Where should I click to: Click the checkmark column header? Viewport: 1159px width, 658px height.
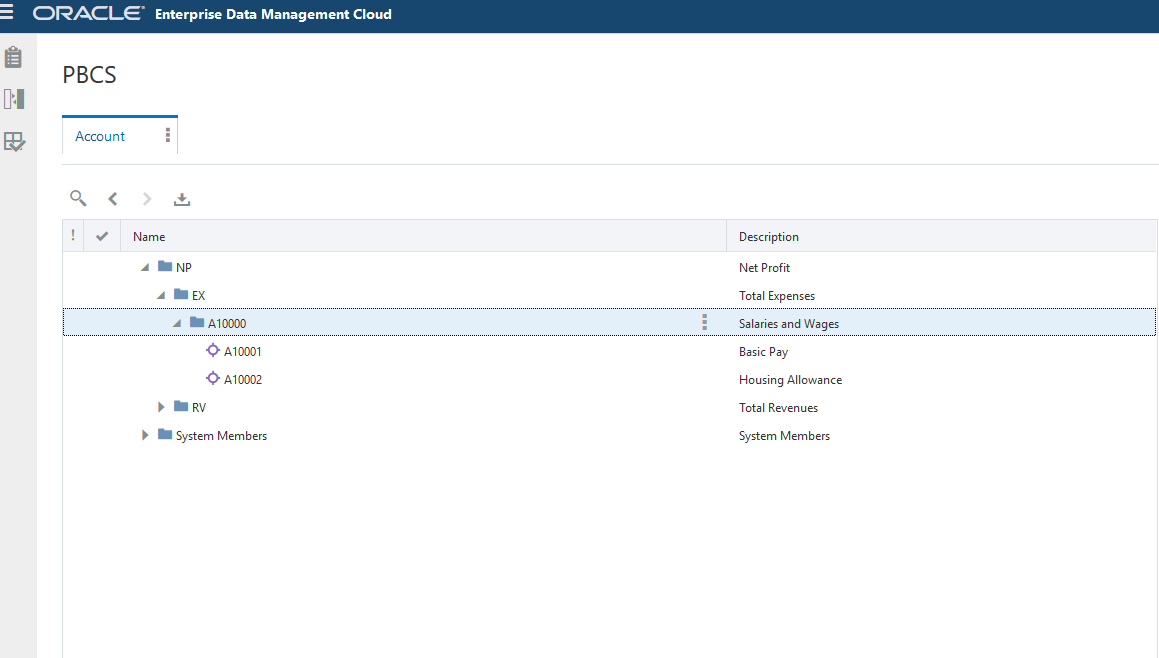[x=102, y=236]
